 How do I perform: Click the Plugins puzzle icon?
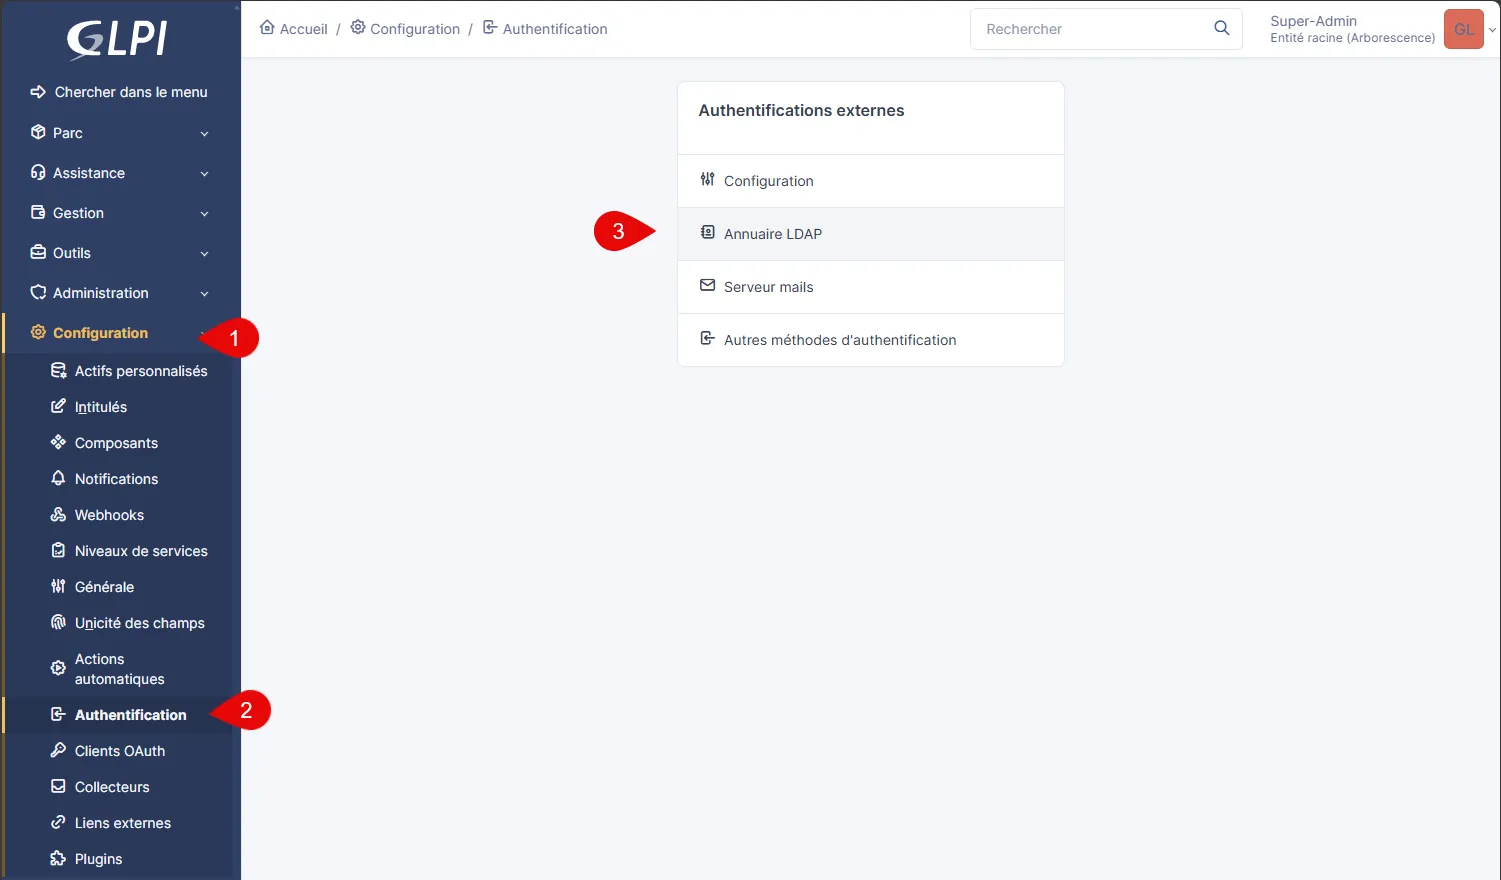click(x=58, y=859)
